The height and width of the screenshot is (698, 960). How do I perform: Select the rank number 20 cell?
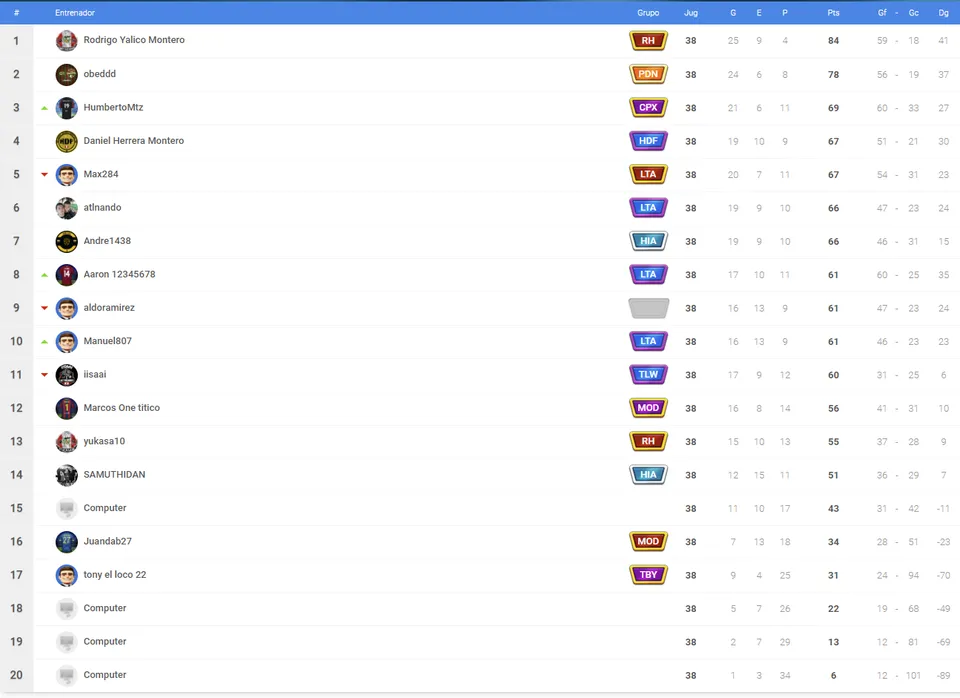pos(17,675)
